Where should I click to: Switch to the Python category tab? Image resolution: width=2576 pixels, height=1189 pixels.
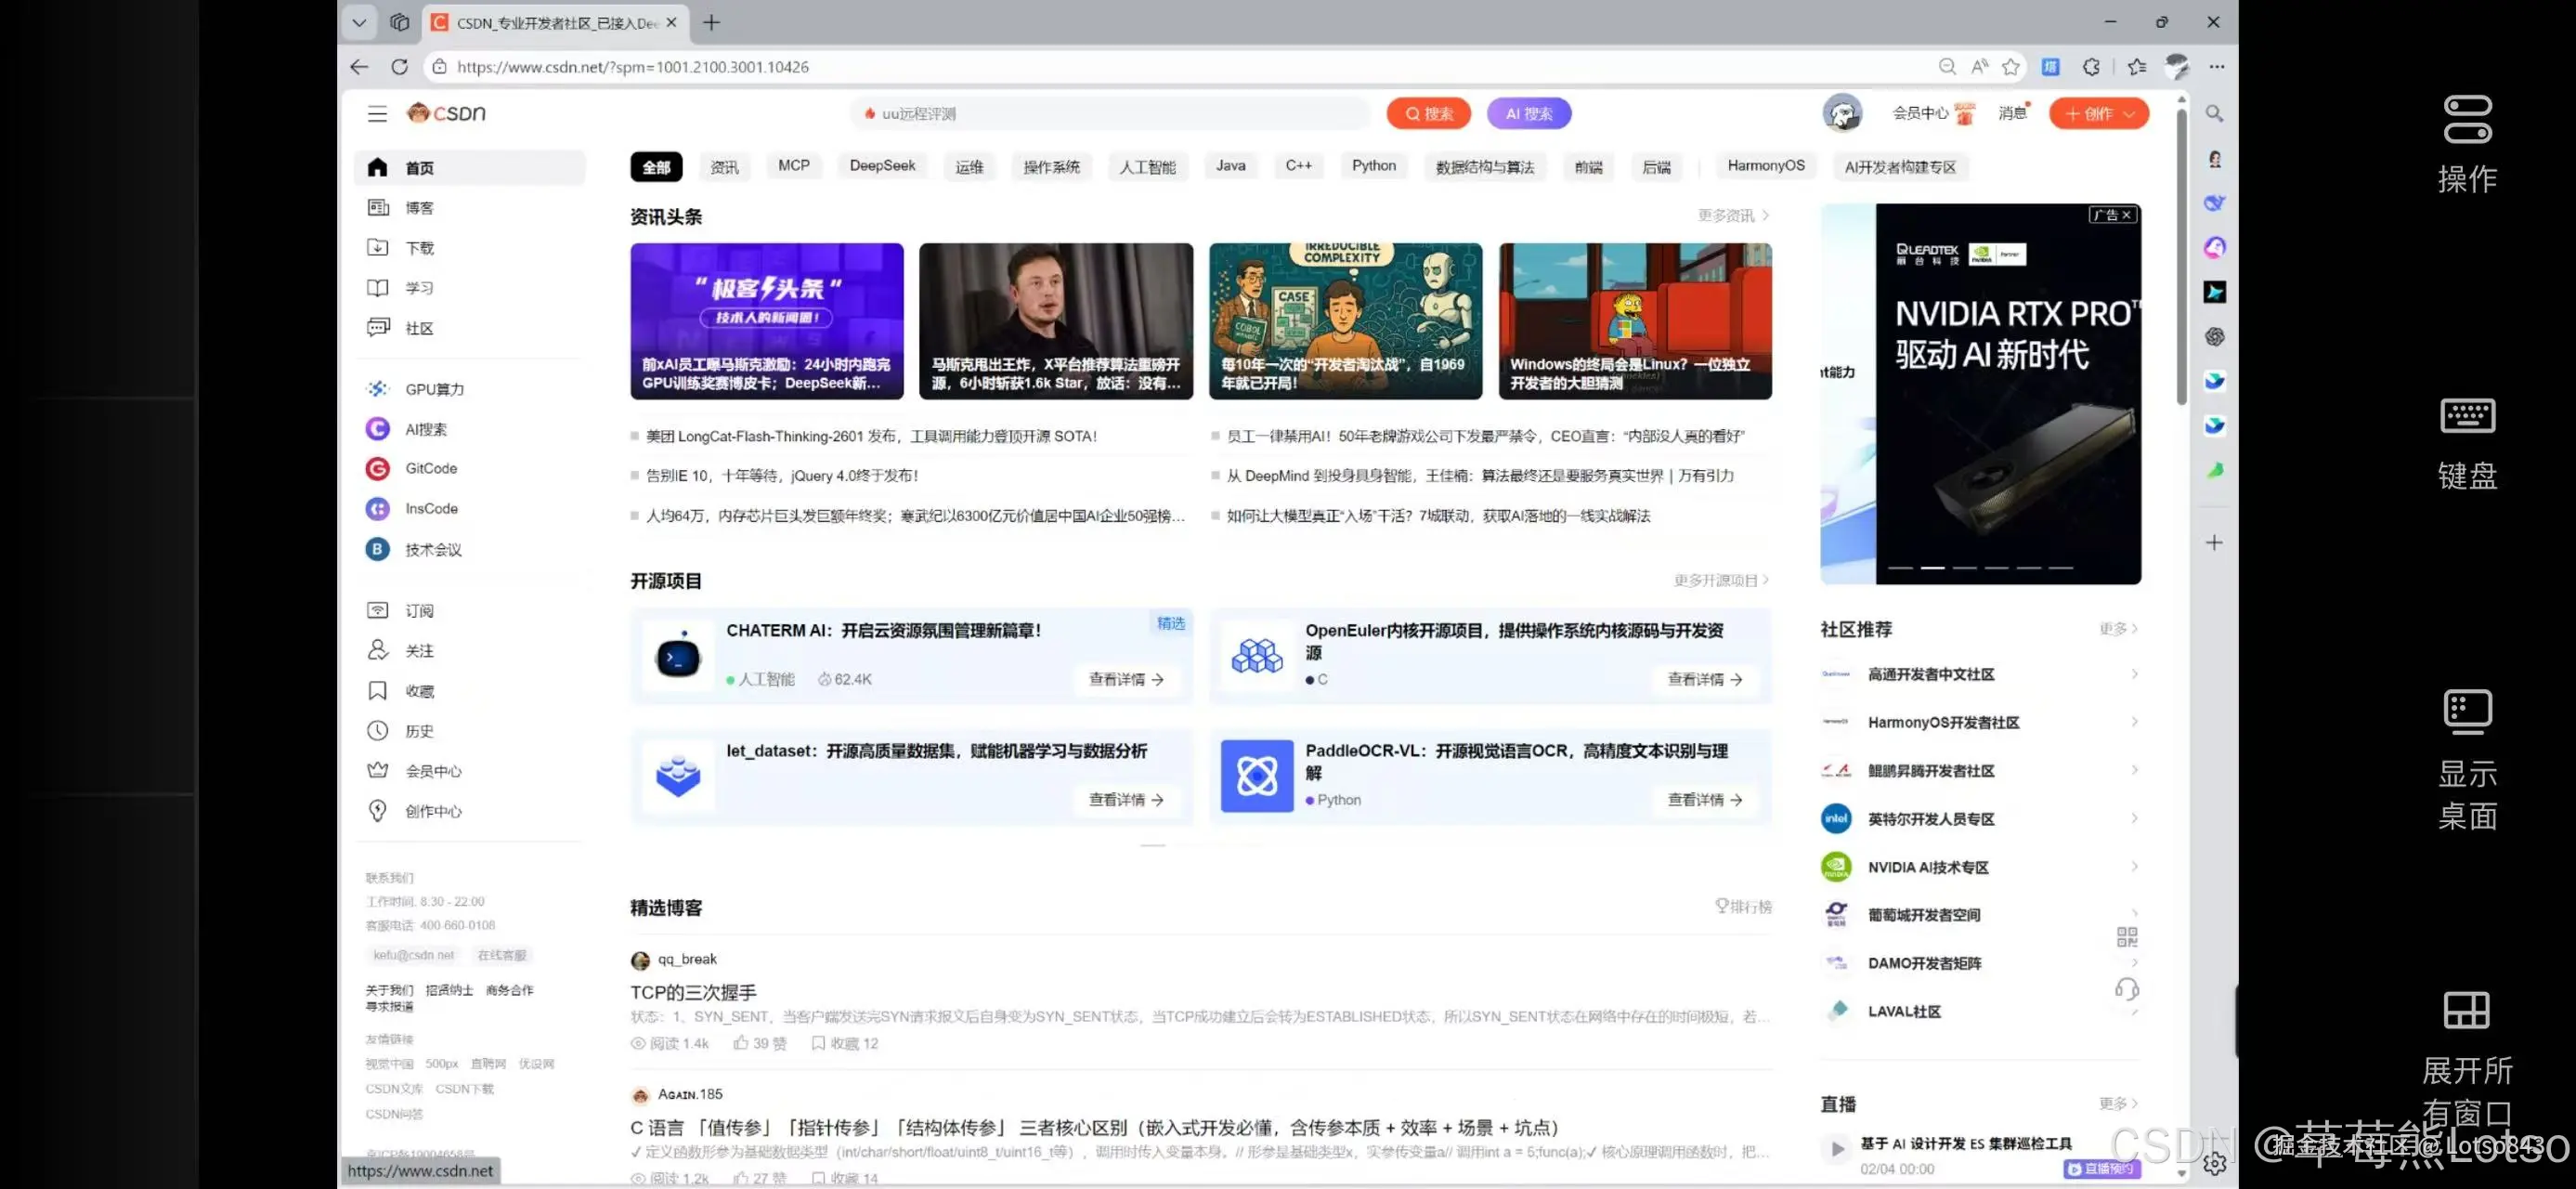tap(1373, 166)
